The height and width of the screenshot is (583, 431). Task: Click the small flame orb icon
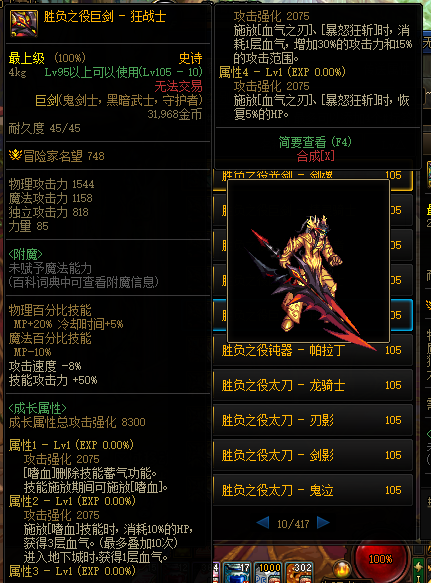(341, 569)
